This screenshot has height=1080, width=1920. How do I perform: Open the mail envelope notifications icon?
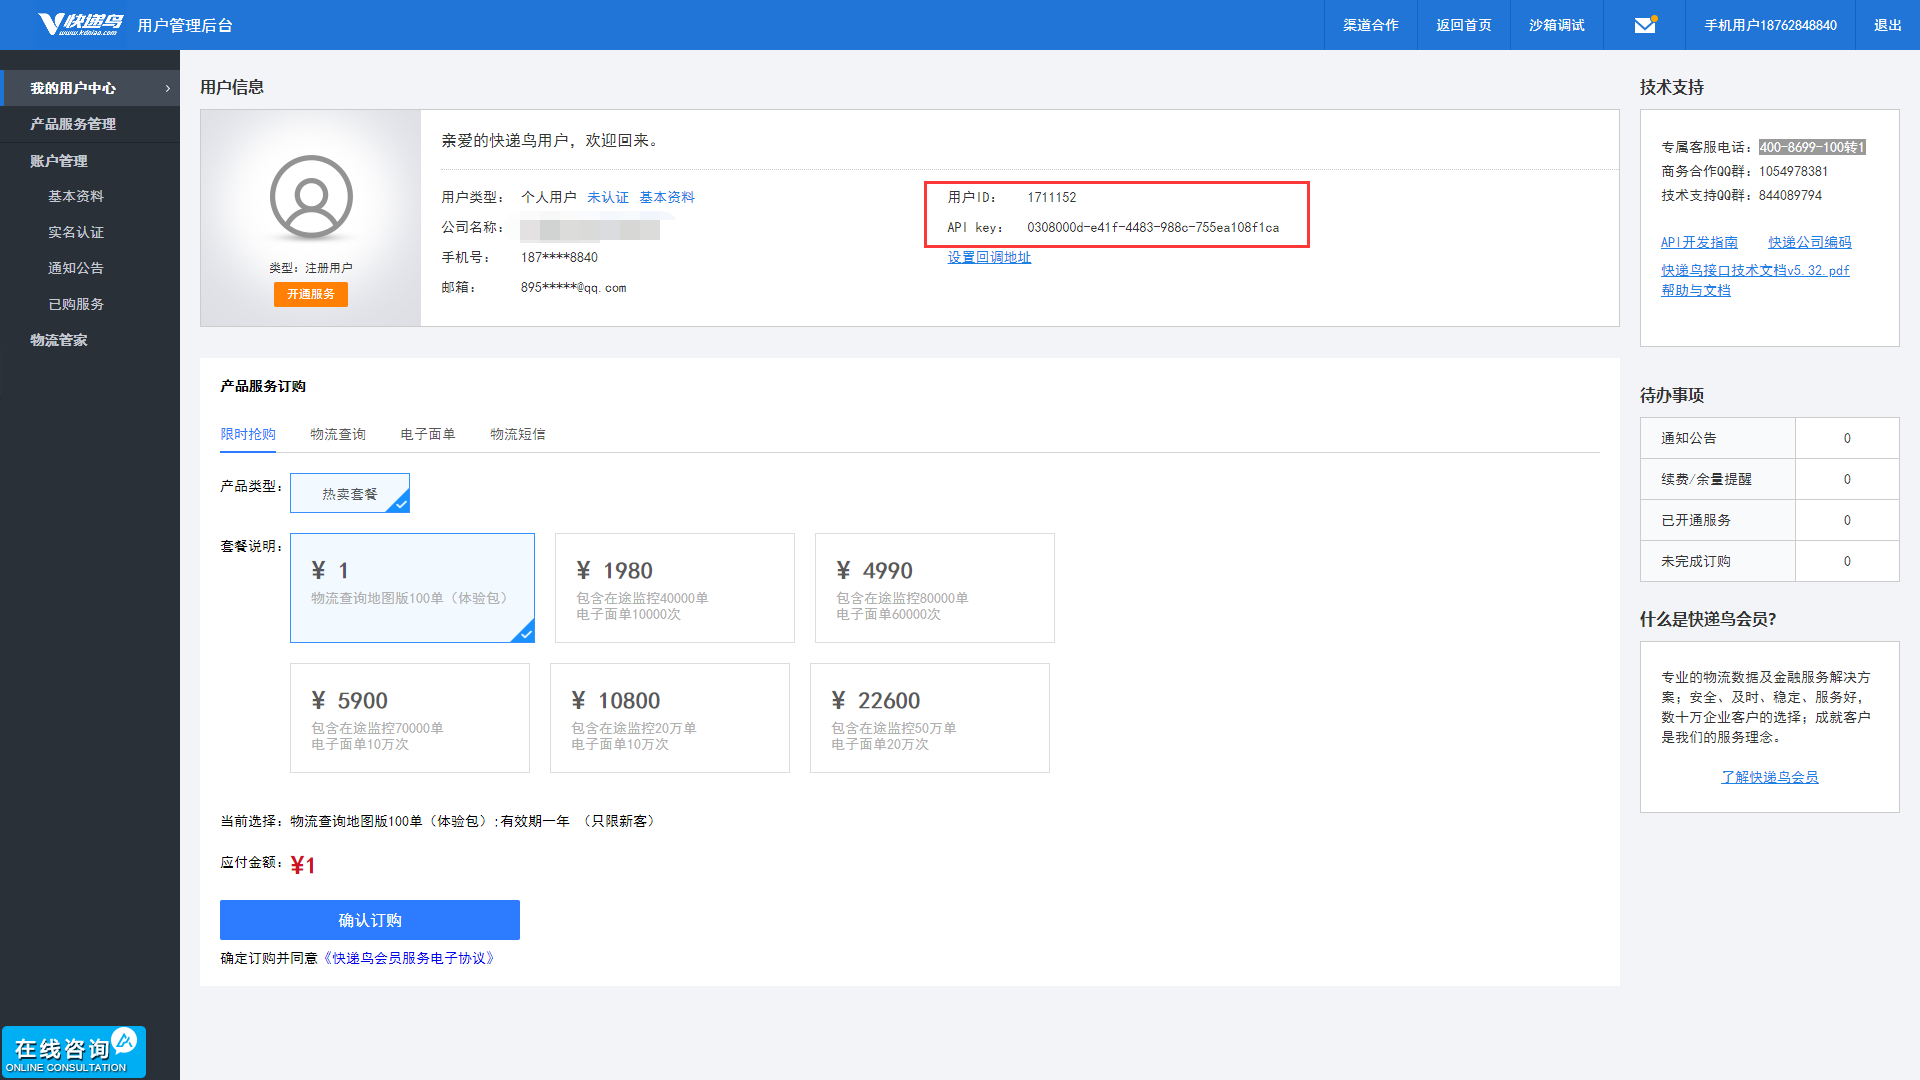point(1645,25)
